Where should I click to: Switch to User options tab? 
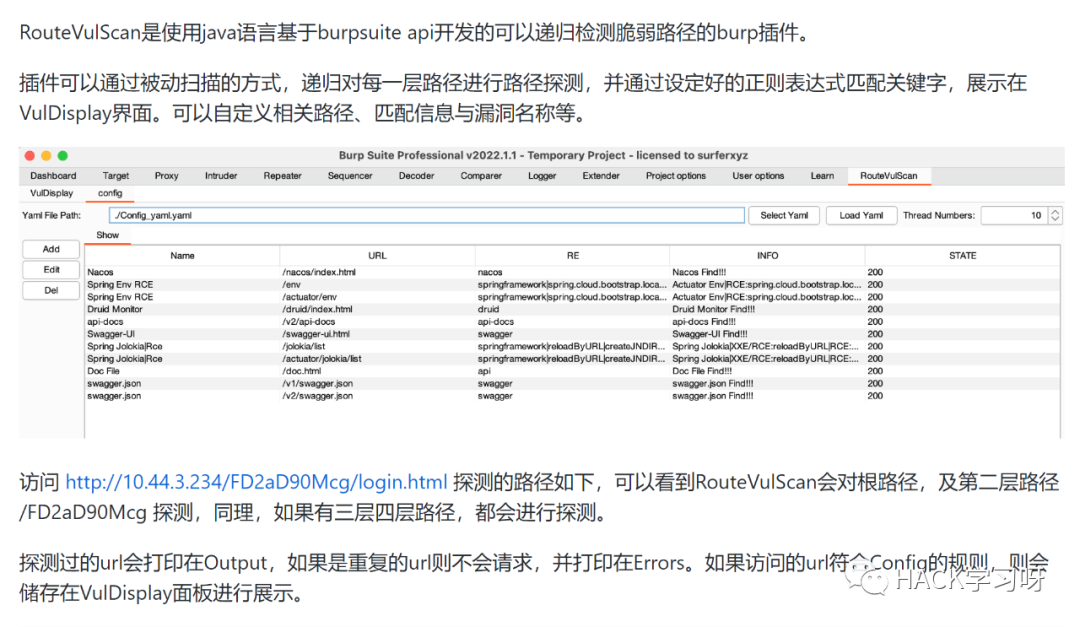tap(758, 176)
